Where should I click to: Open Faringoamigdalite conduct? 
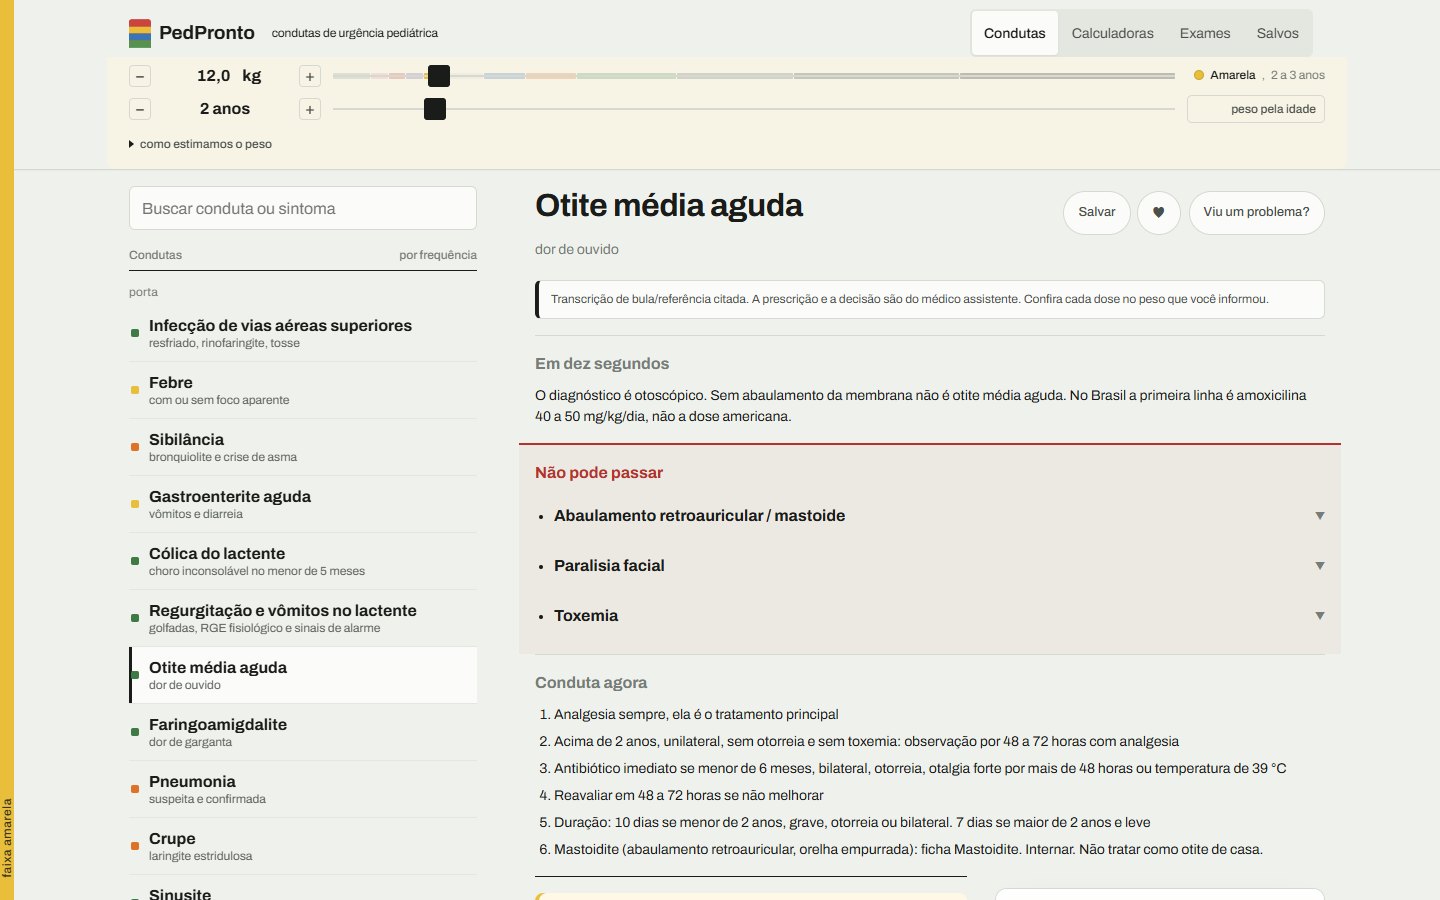coord(303,732)
